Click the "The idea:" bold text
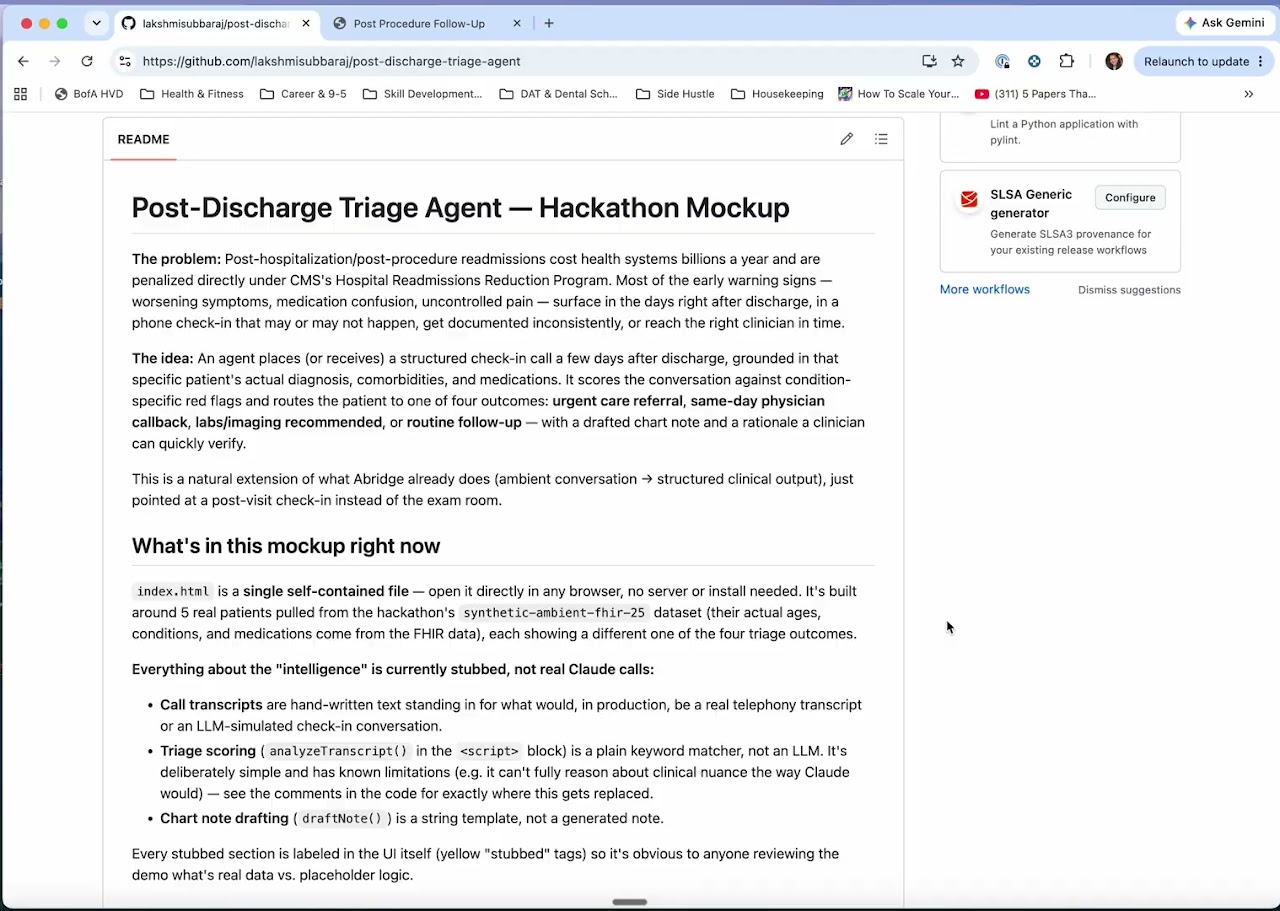1280x911 pixels. click(x=163, y=358)
